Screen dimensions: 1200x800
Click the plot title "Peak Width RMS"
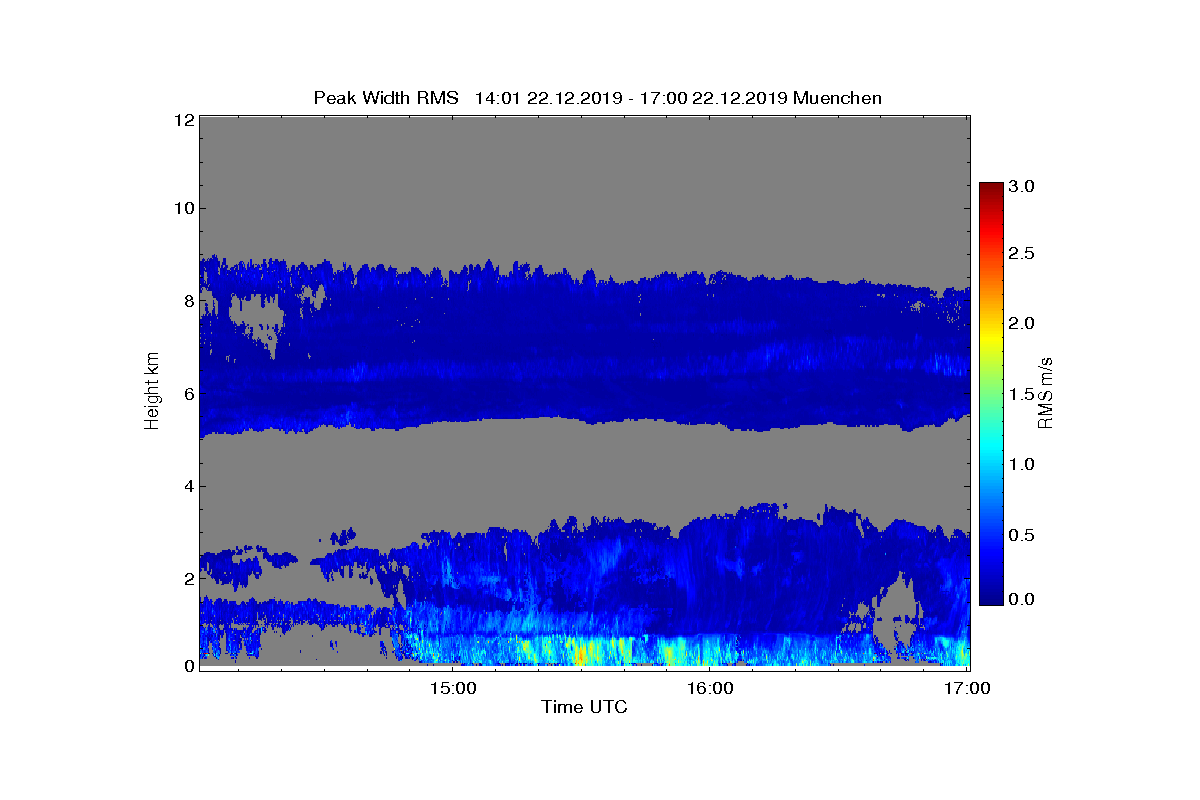tap(386, 98)
